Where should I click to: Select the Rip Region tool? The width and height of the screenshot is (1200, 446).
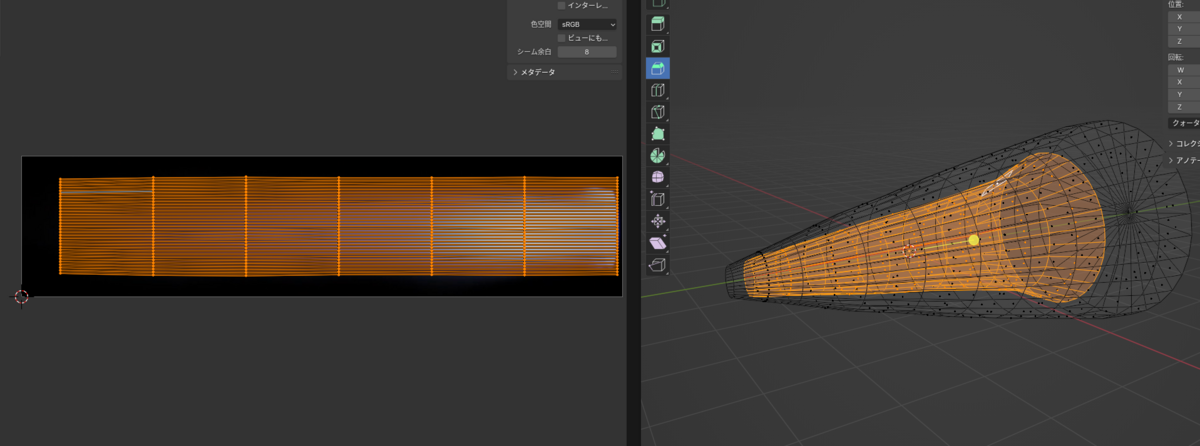point(658,266)
